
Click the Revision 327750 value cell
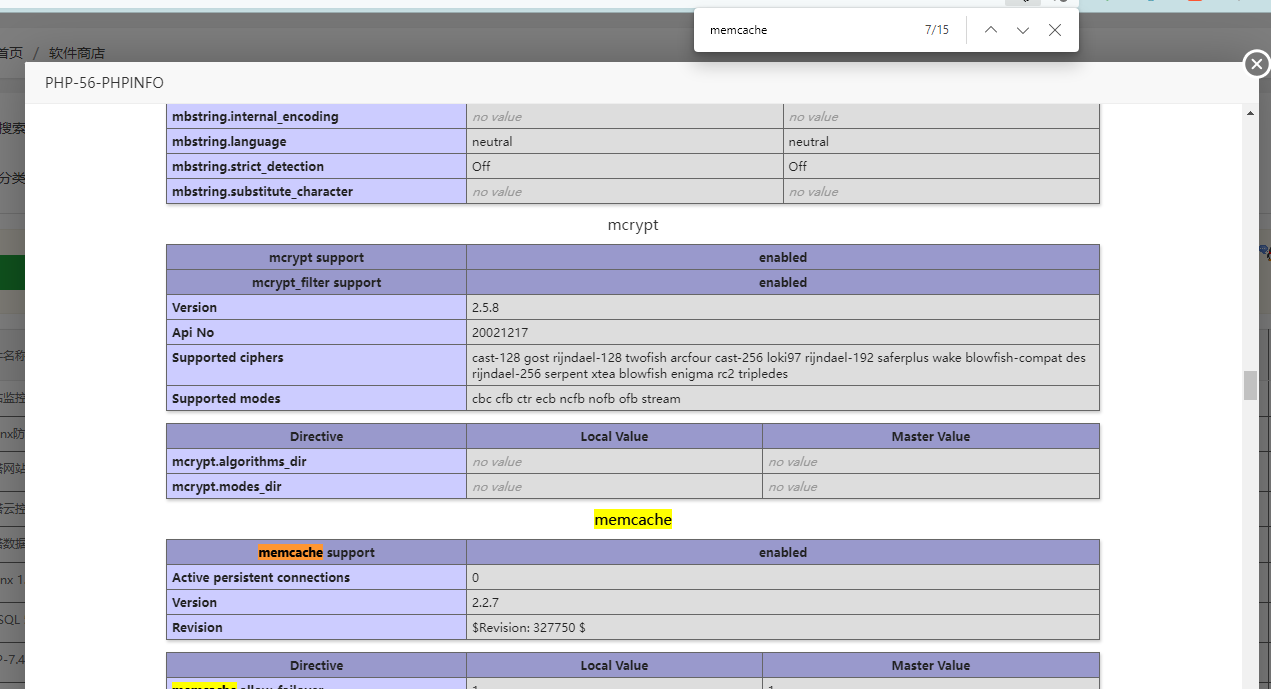pos(528,628)
